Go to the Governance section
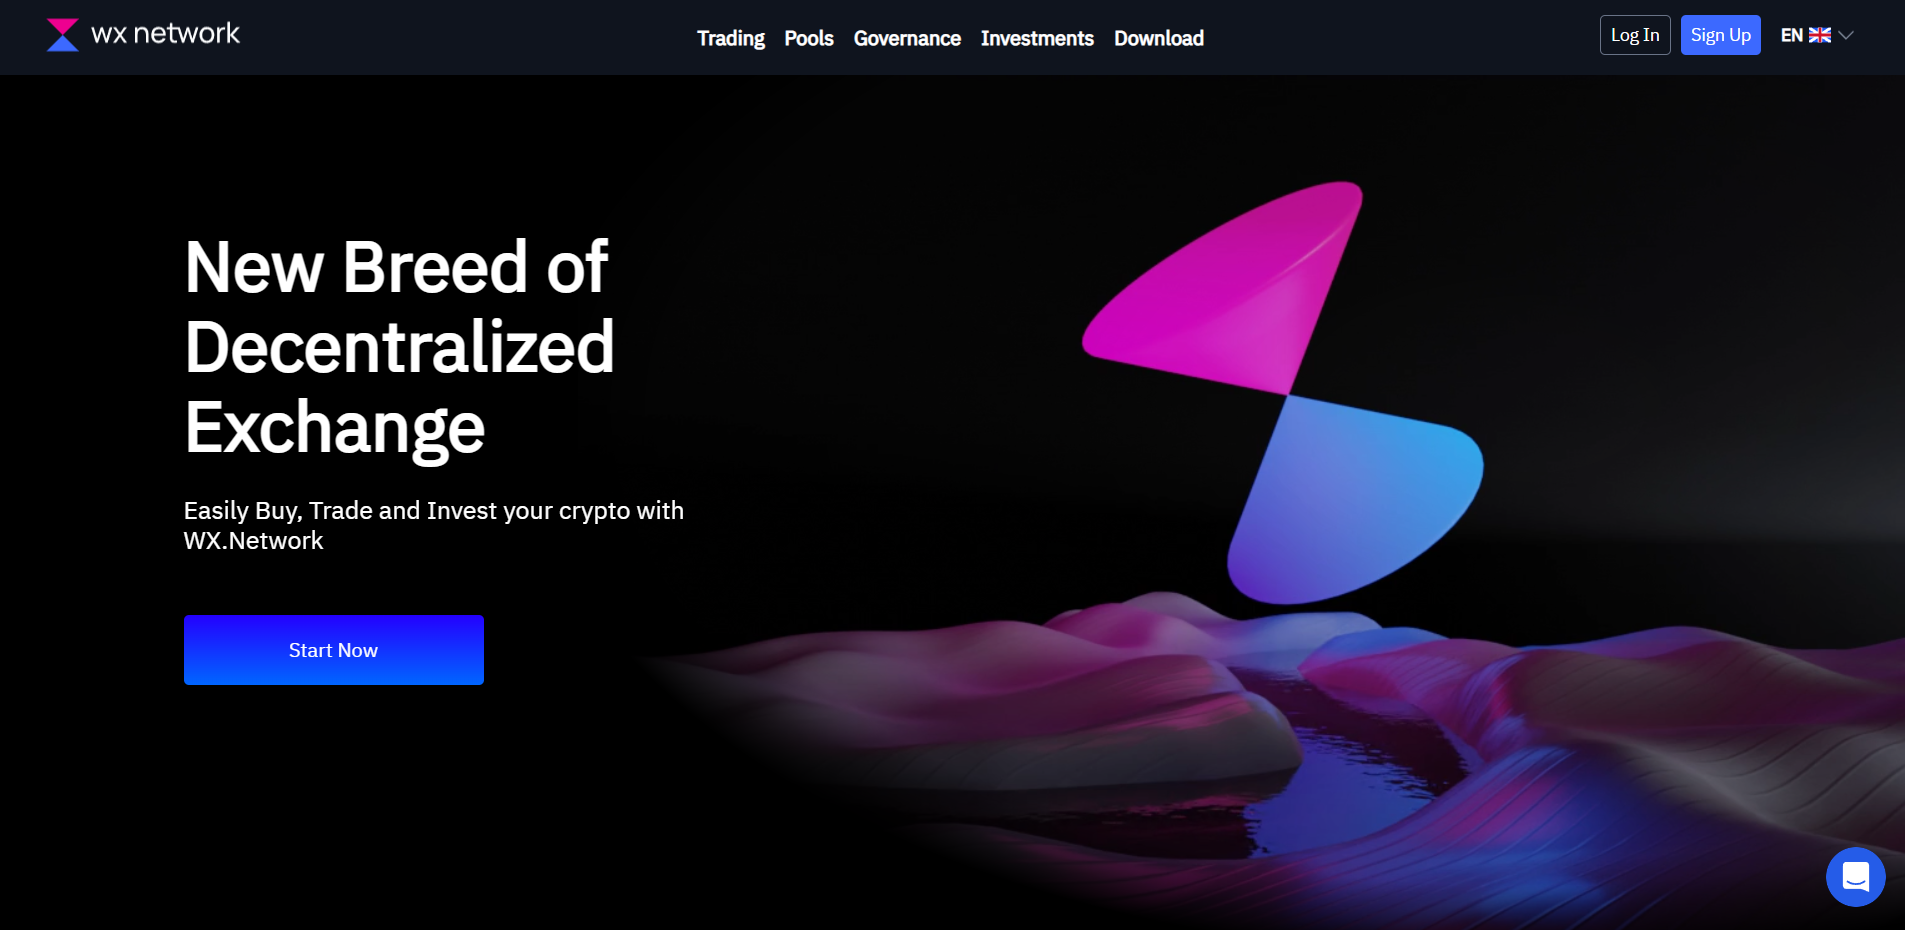The height and width of the screenshot is (930, 1905). (x=907, y=38)
